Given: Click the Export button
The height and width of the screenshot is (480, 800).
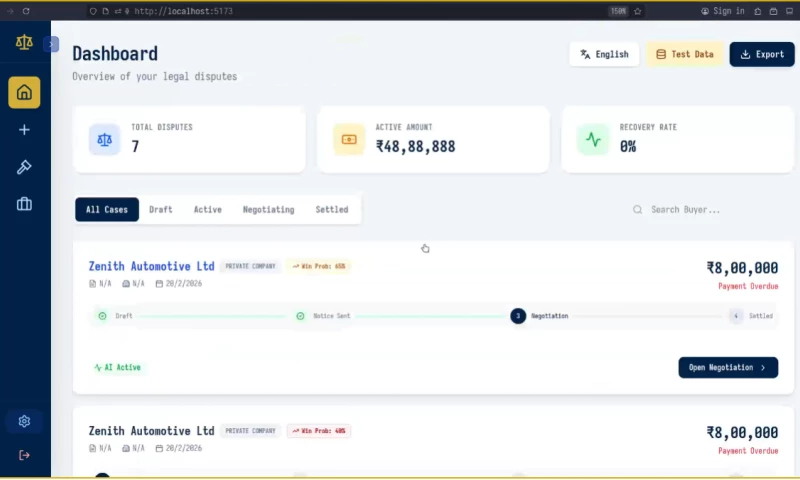Looking at the screenshot, I should (762, 54).
